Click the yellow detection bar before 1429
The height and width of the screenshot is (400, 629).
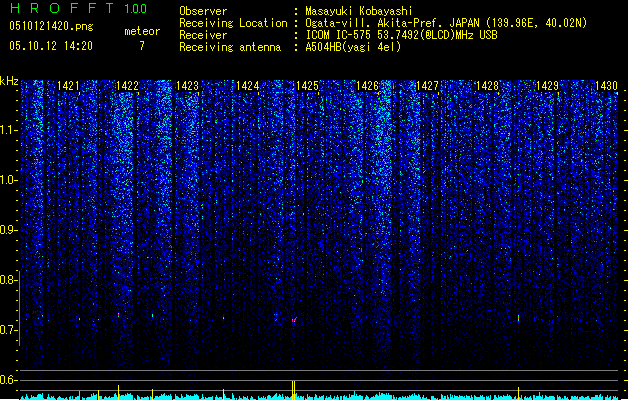click(518, 393)
